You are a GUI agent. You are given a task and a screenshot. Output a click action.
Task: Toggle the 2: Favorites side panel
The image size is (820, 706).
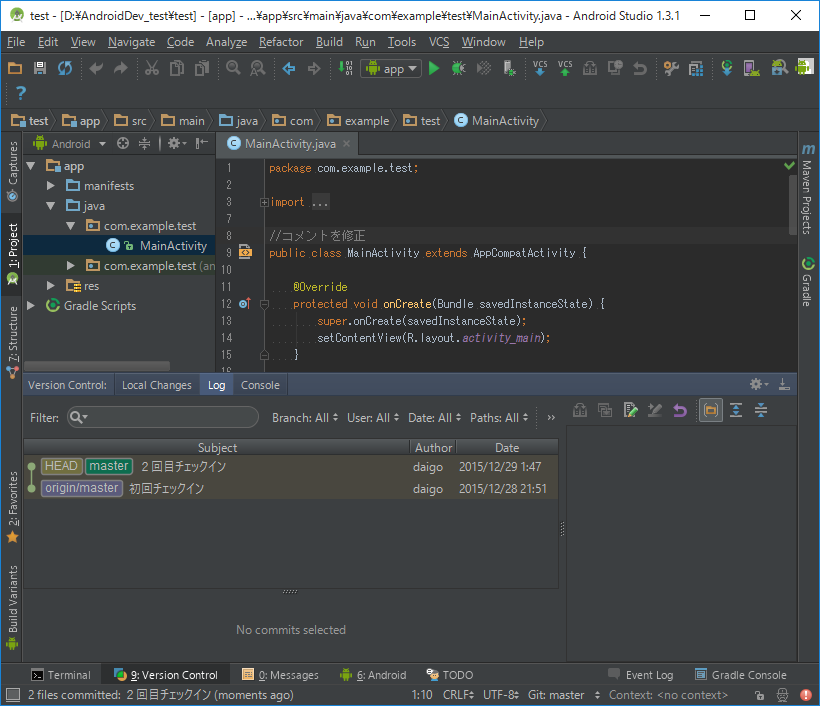point(13,507)
